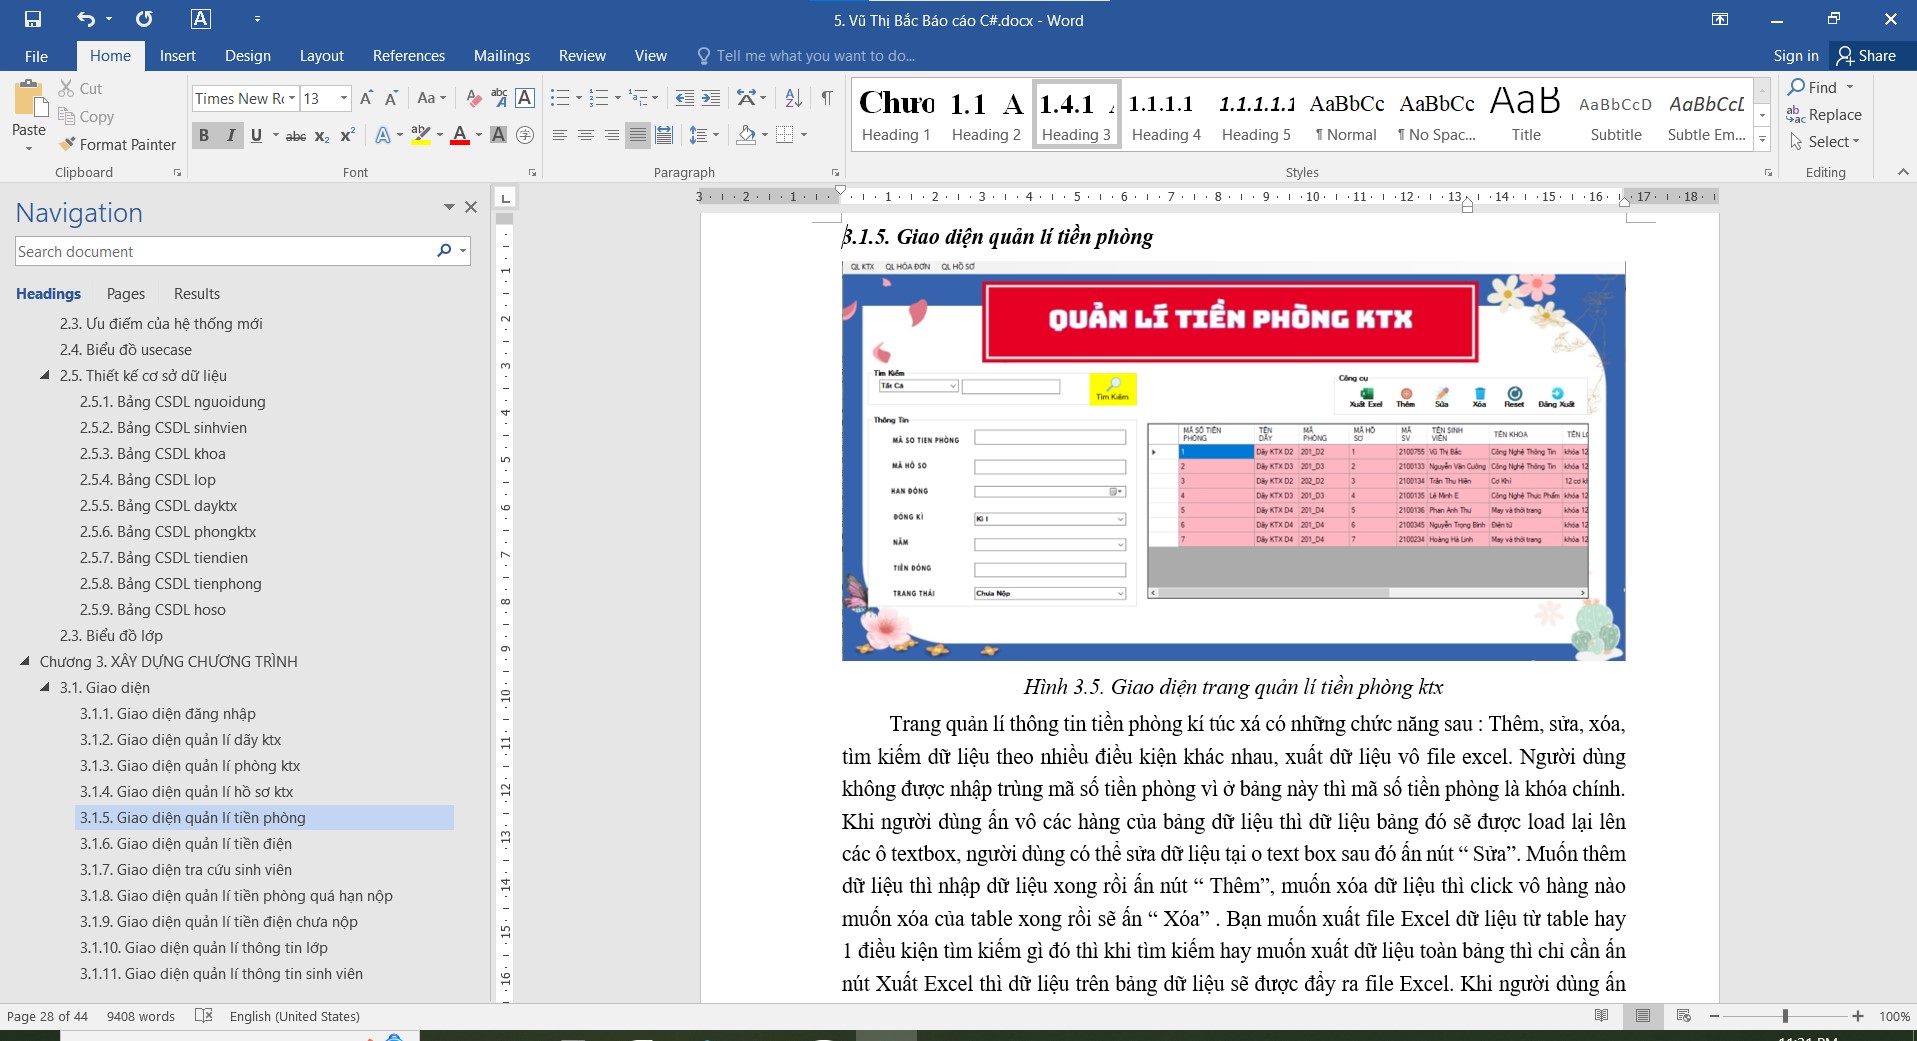The width and height of the screenshot is (1917, 1041).
Task: Click Format Painter
Action: pos(117,144)
